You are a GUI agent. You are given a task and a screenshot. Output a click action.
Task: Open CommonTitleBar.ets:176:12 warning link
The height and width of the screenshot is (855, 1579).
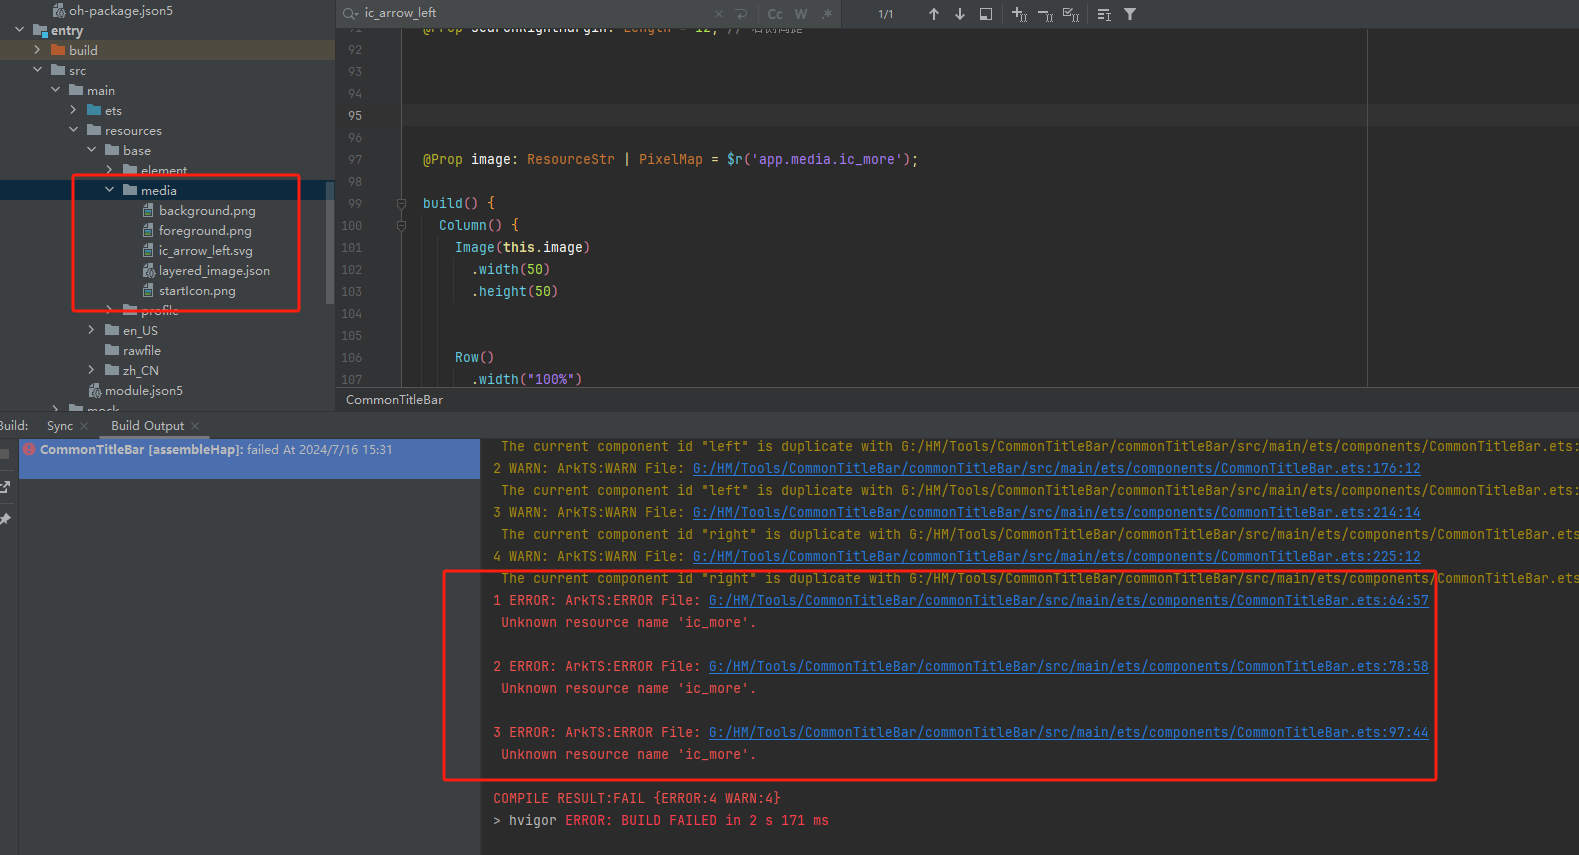(1056, 468)
